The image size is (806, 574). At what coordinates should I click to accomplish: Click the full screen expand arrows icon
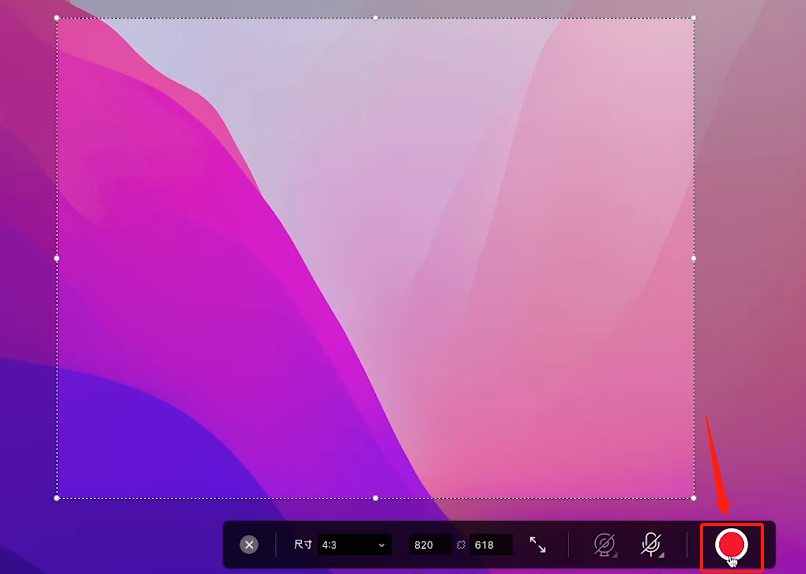(x=538, y=545)
